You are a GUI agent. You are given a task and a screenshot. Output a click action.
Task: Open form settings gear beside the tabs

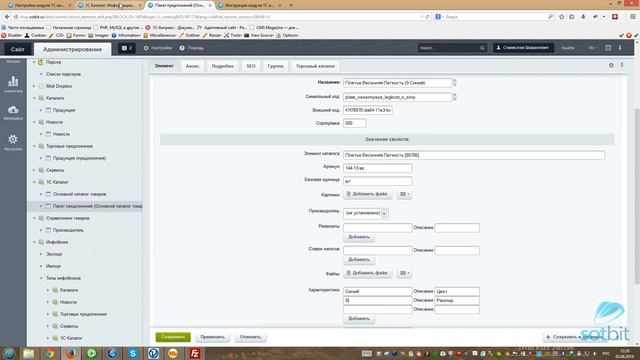click(611, 65)
